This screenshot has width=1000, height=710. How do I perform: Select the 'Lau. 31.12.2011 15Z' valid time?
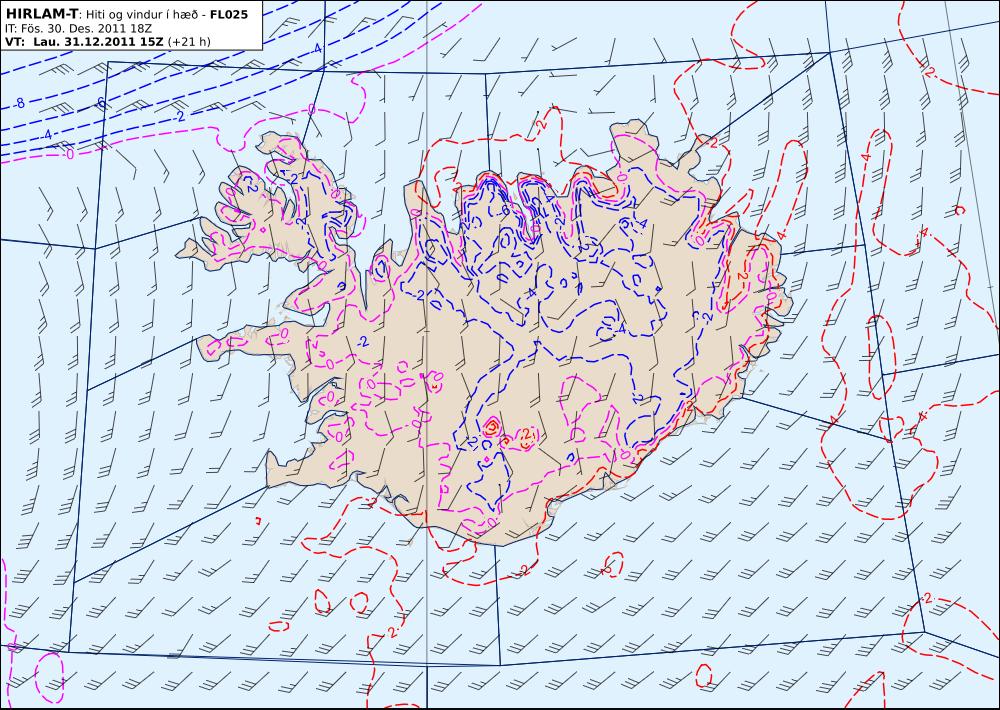98,42
